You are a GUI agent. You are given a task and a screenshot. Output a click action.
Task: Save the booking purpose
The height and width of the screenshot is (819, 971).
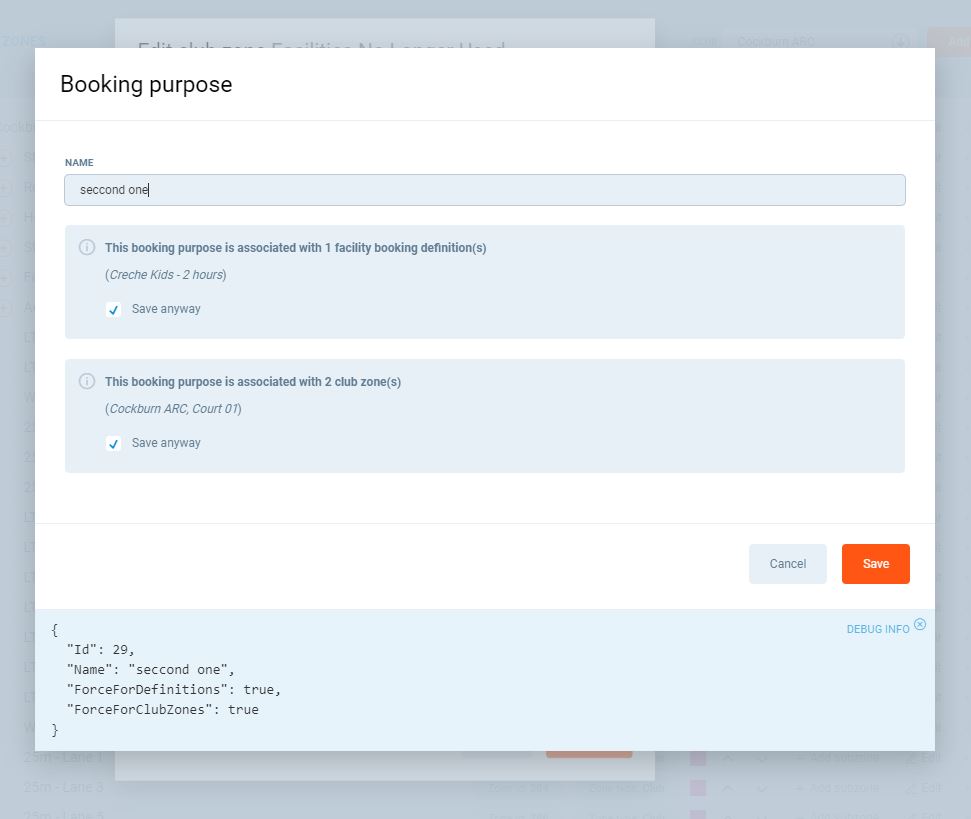[x=875, y=564]
